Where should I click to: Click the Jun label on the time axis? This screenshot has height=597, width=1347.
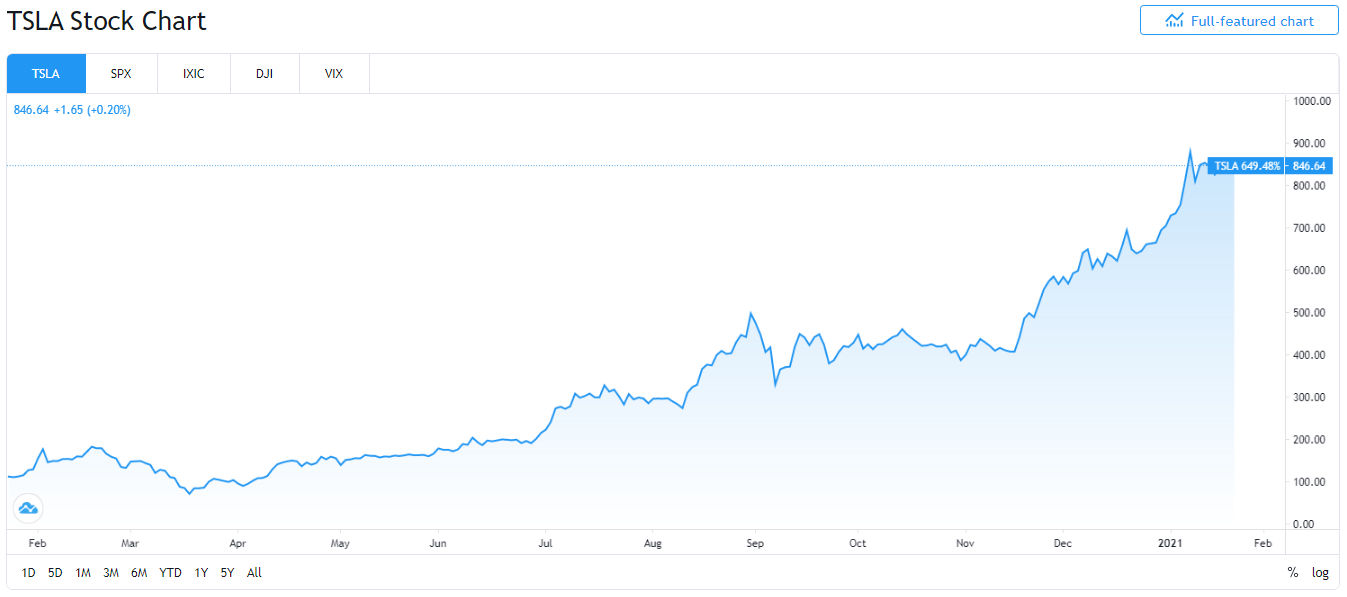tap(437, 543)
